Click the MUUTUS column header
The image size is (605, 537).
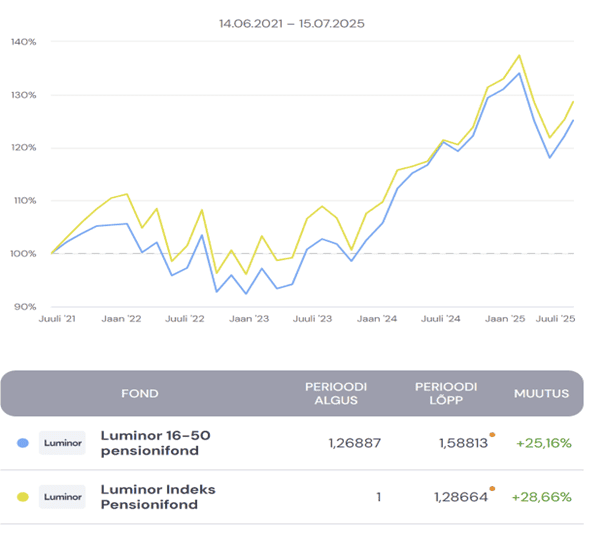point(541,393)
